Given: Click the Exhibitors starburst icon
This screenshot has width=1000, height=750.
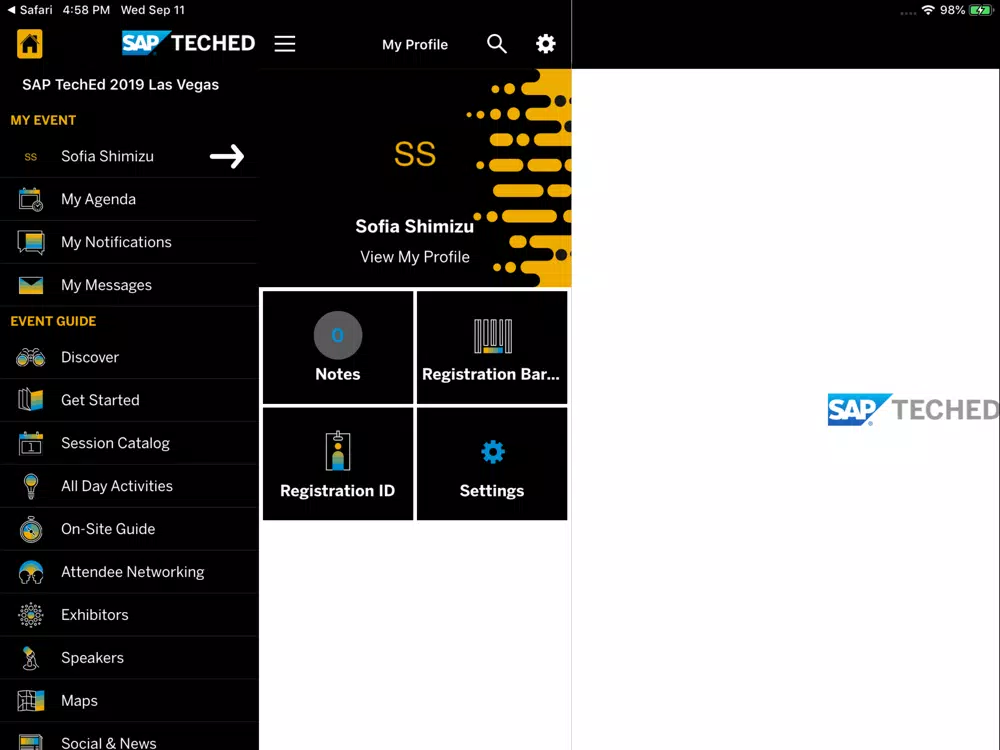Looking at the screenshot, I should [31, 615].
